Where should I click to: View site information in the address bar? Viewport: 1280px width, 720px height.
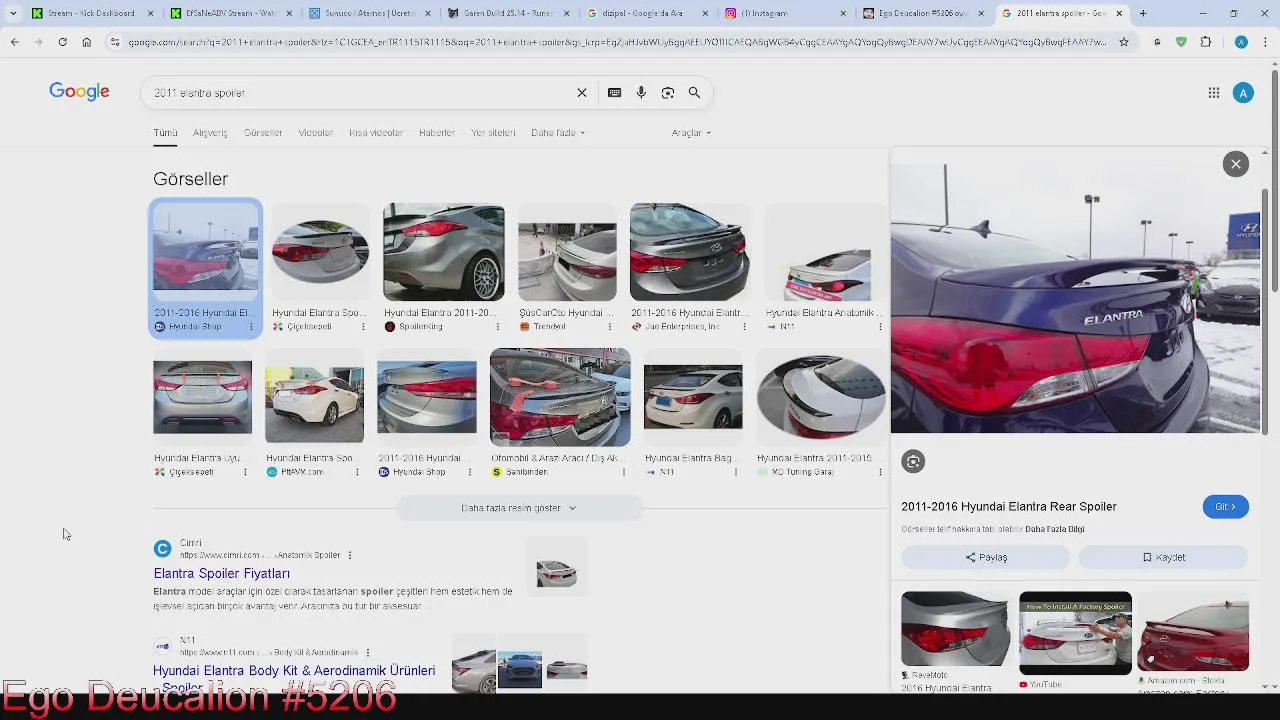115,42
